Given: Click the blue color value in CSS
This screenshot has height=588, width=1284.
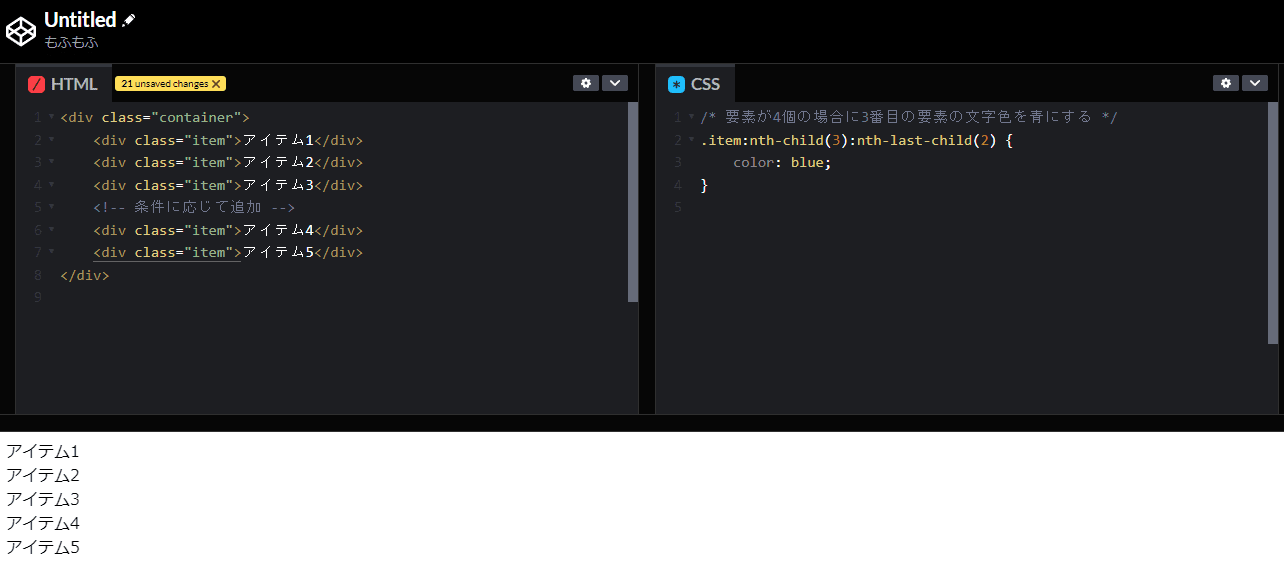Looking at the screenshot, I should coord(808,162).
